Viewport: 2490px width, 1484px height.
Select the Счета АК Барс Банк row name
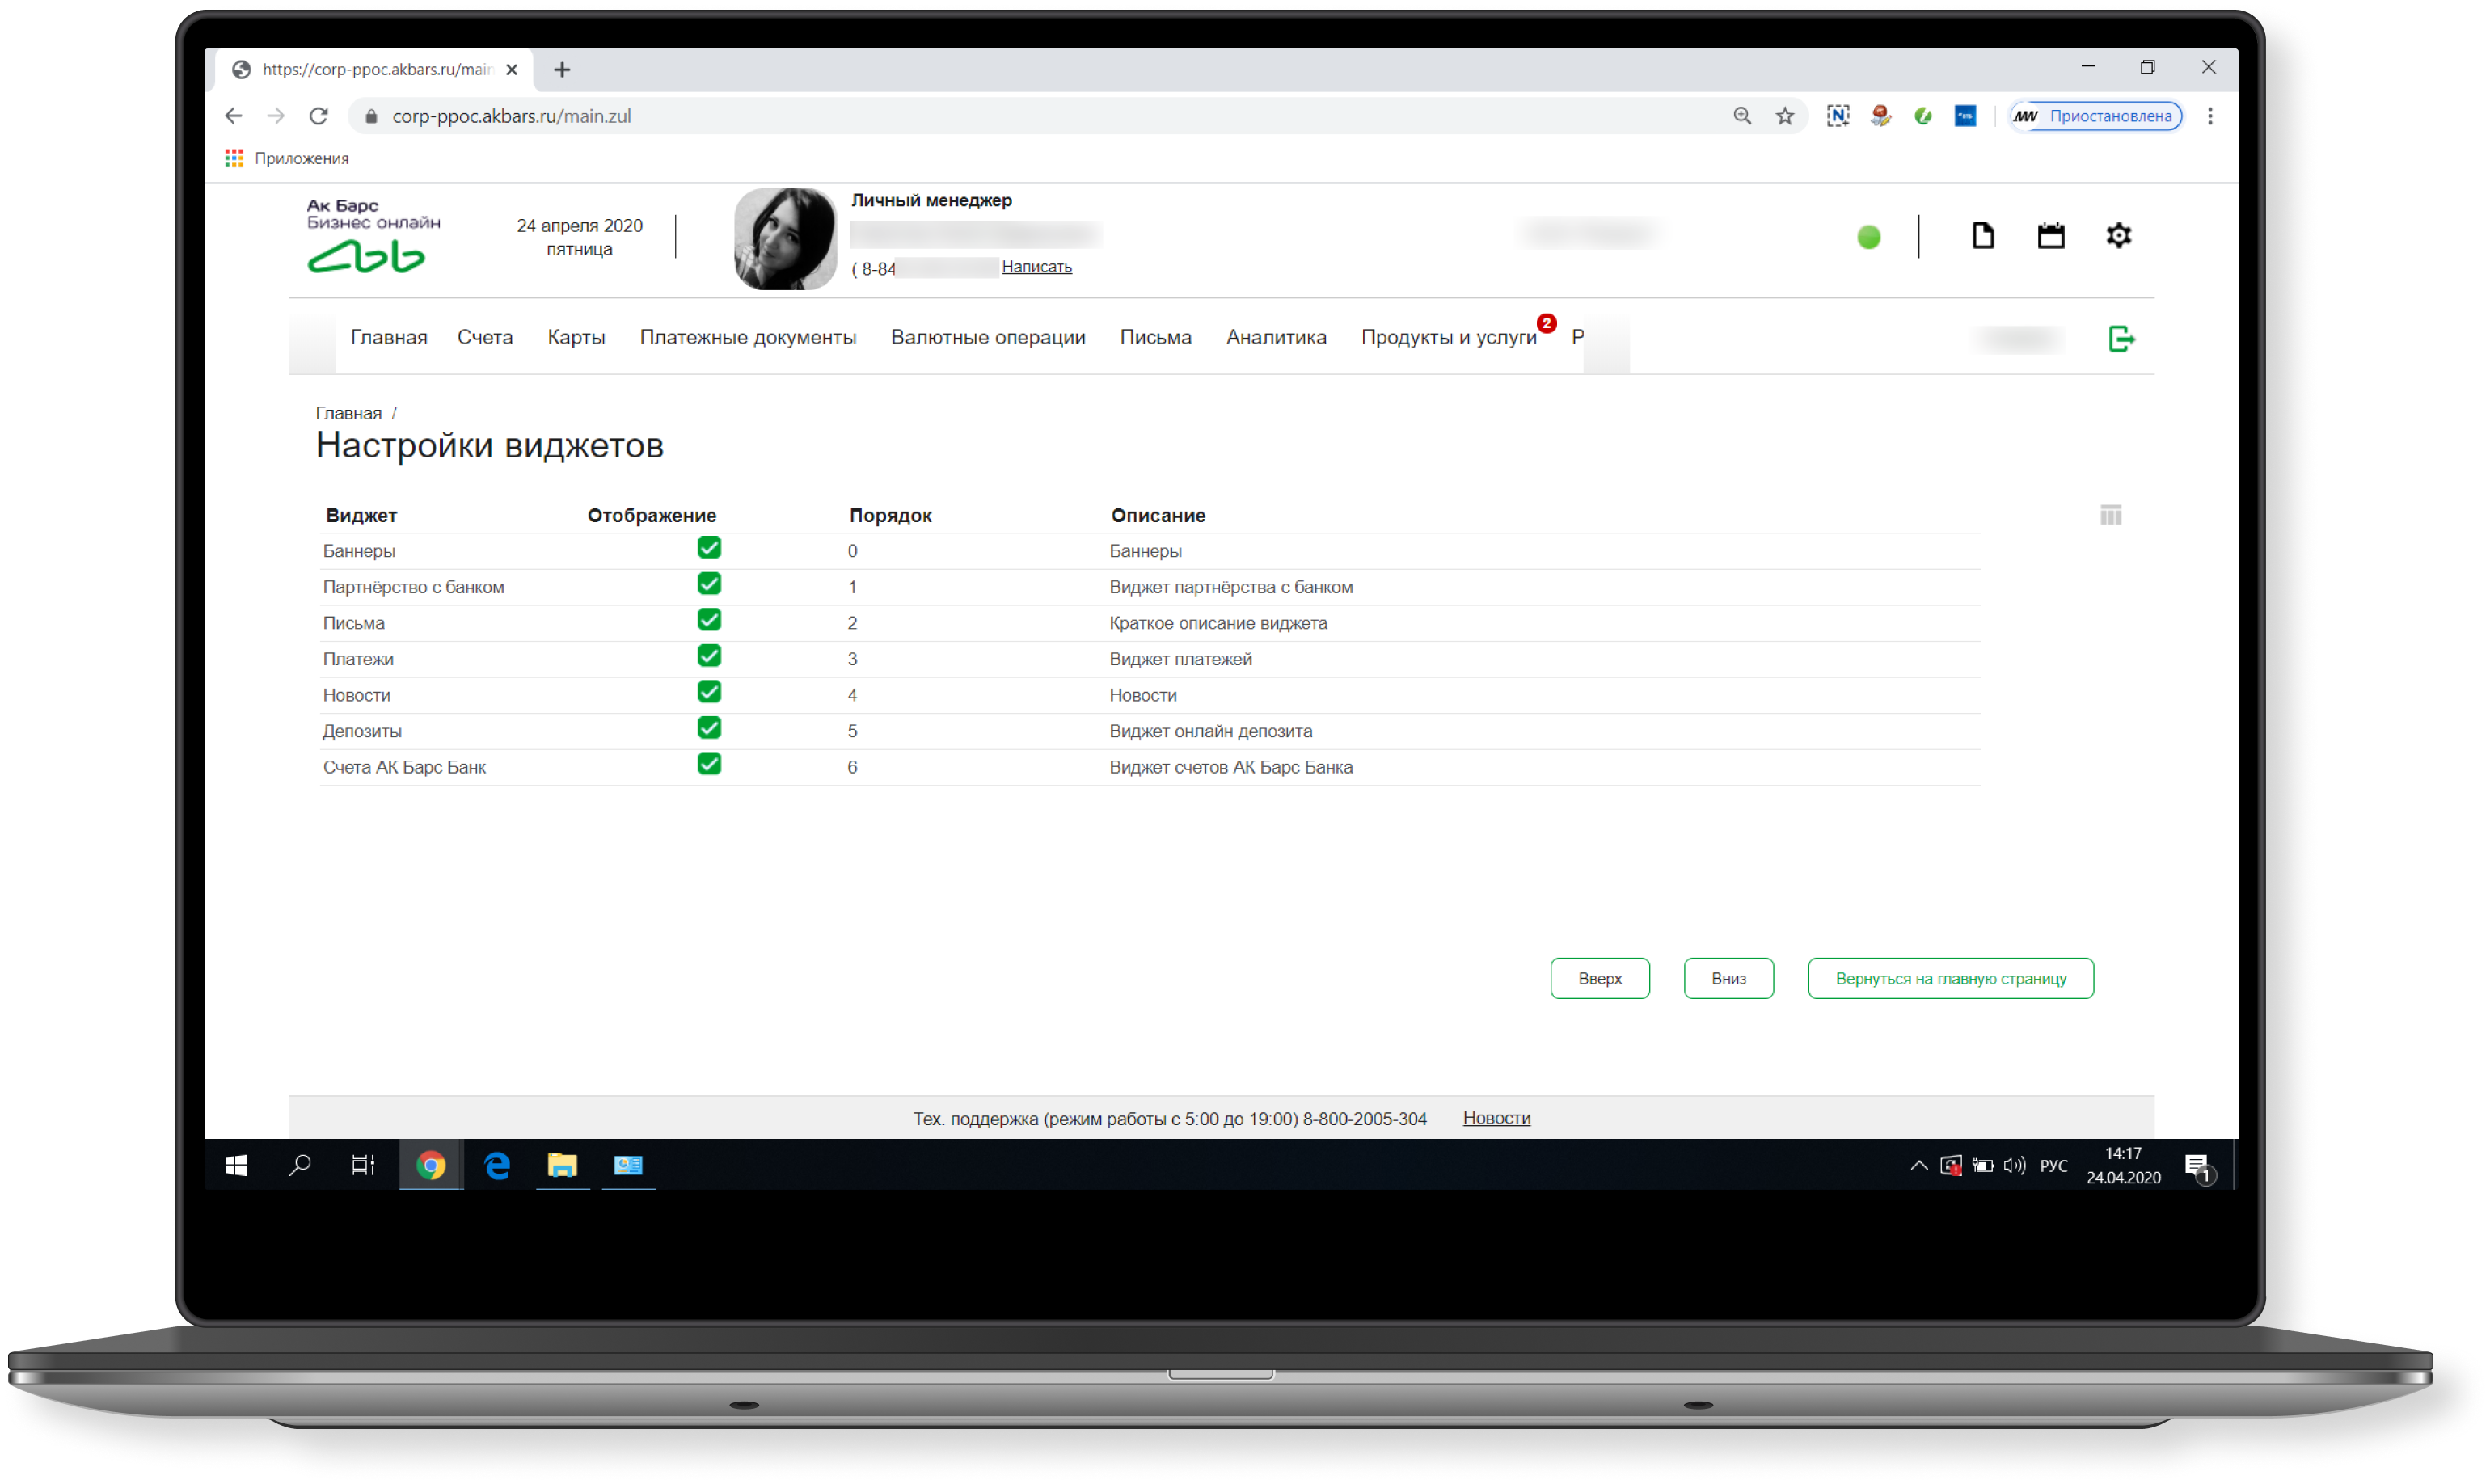[404, 767]
